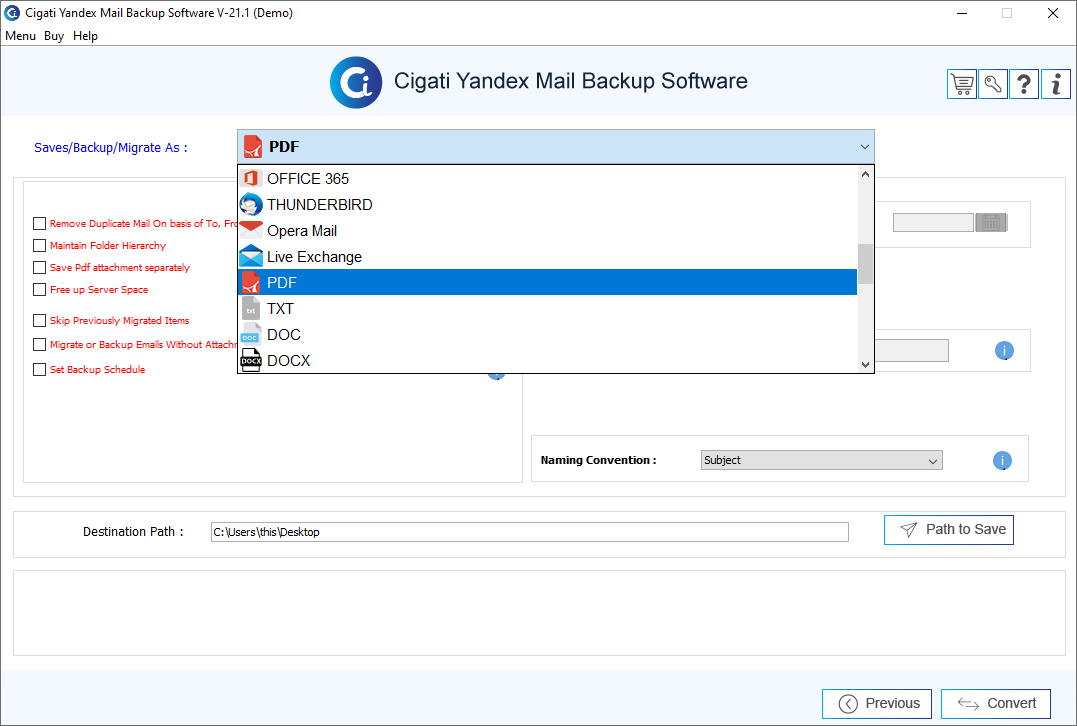Click the date field beside calendar icon
The image size is (1077, 726).
(x=933, y=223)
